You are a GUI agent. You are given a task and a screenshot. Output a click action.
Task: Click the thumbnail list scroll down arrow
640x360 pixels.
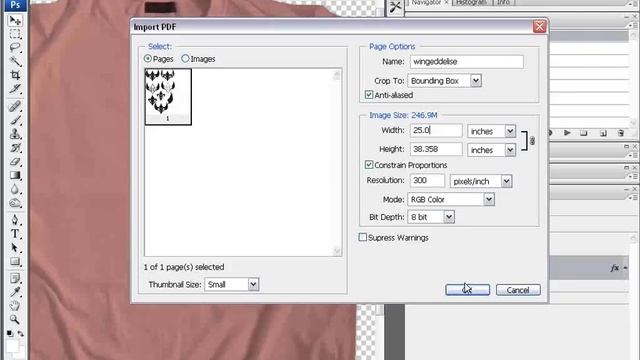(337, 251)
